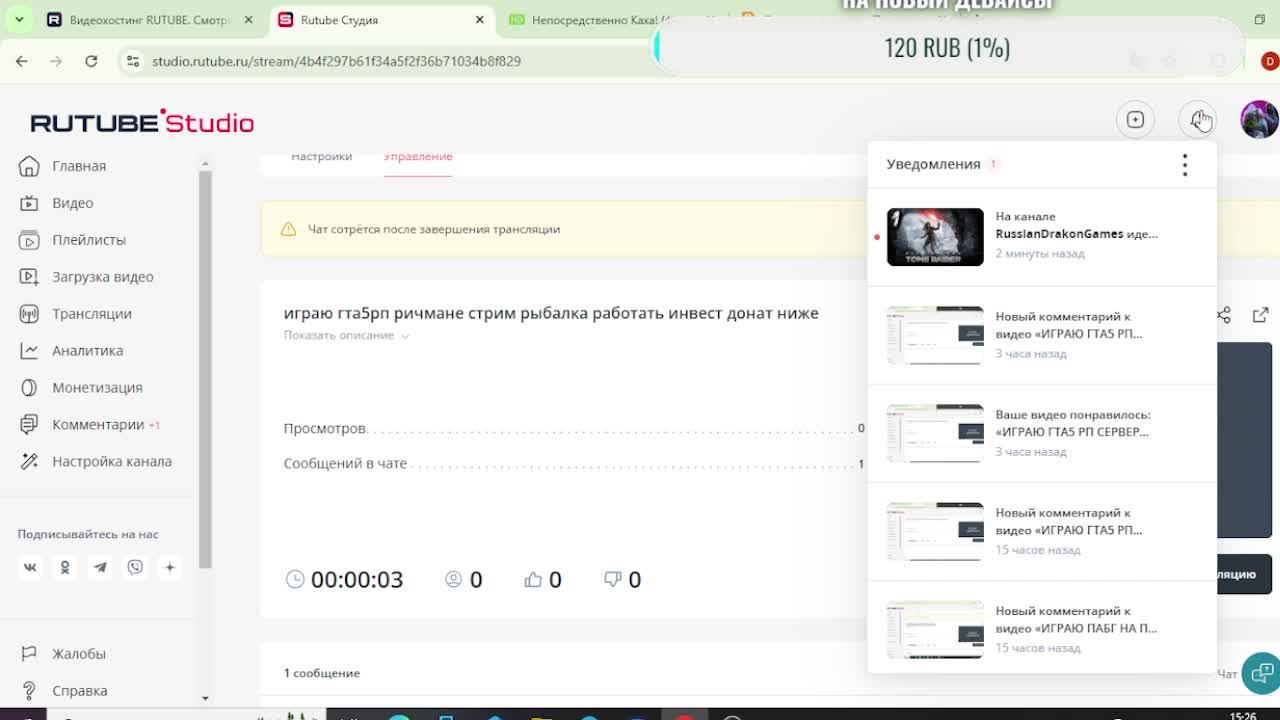Click the likes counter thumbs-up
The height and width of the screenshot is (720, 1280).
[x=543, y=580]
